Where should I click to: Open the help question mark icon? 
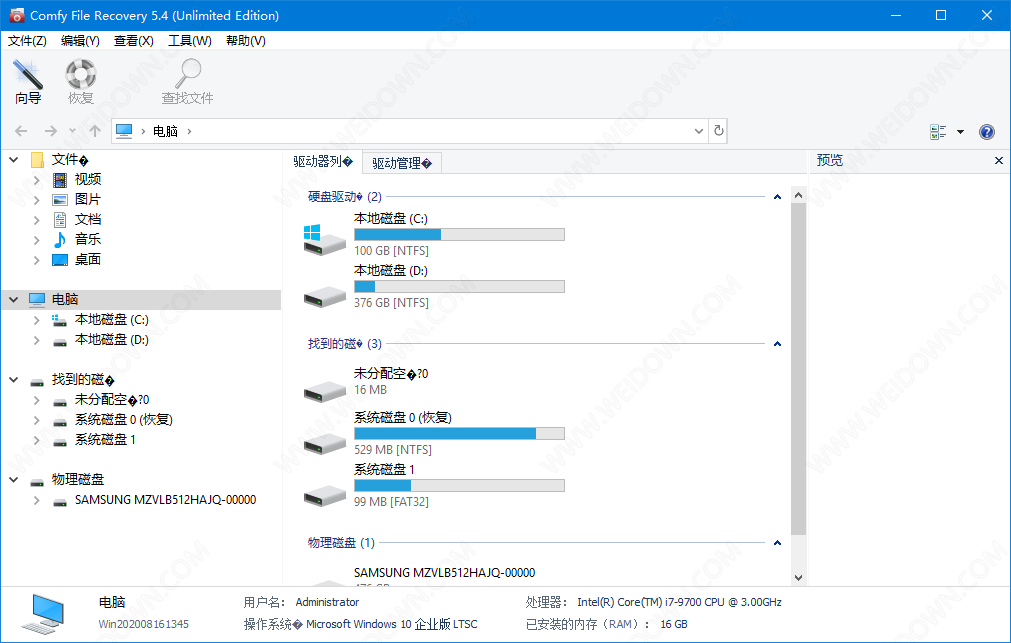[986, 132]
